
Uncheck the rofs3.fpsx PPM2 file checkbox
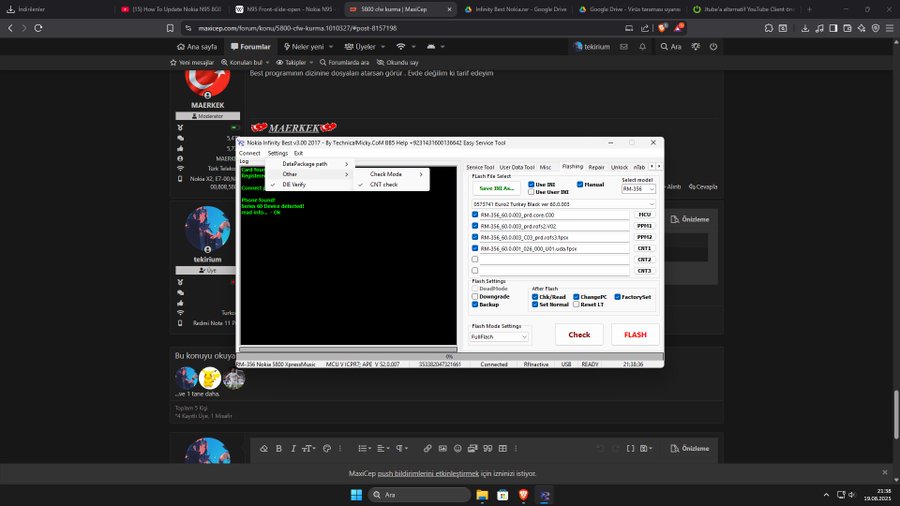pos(475,237)
